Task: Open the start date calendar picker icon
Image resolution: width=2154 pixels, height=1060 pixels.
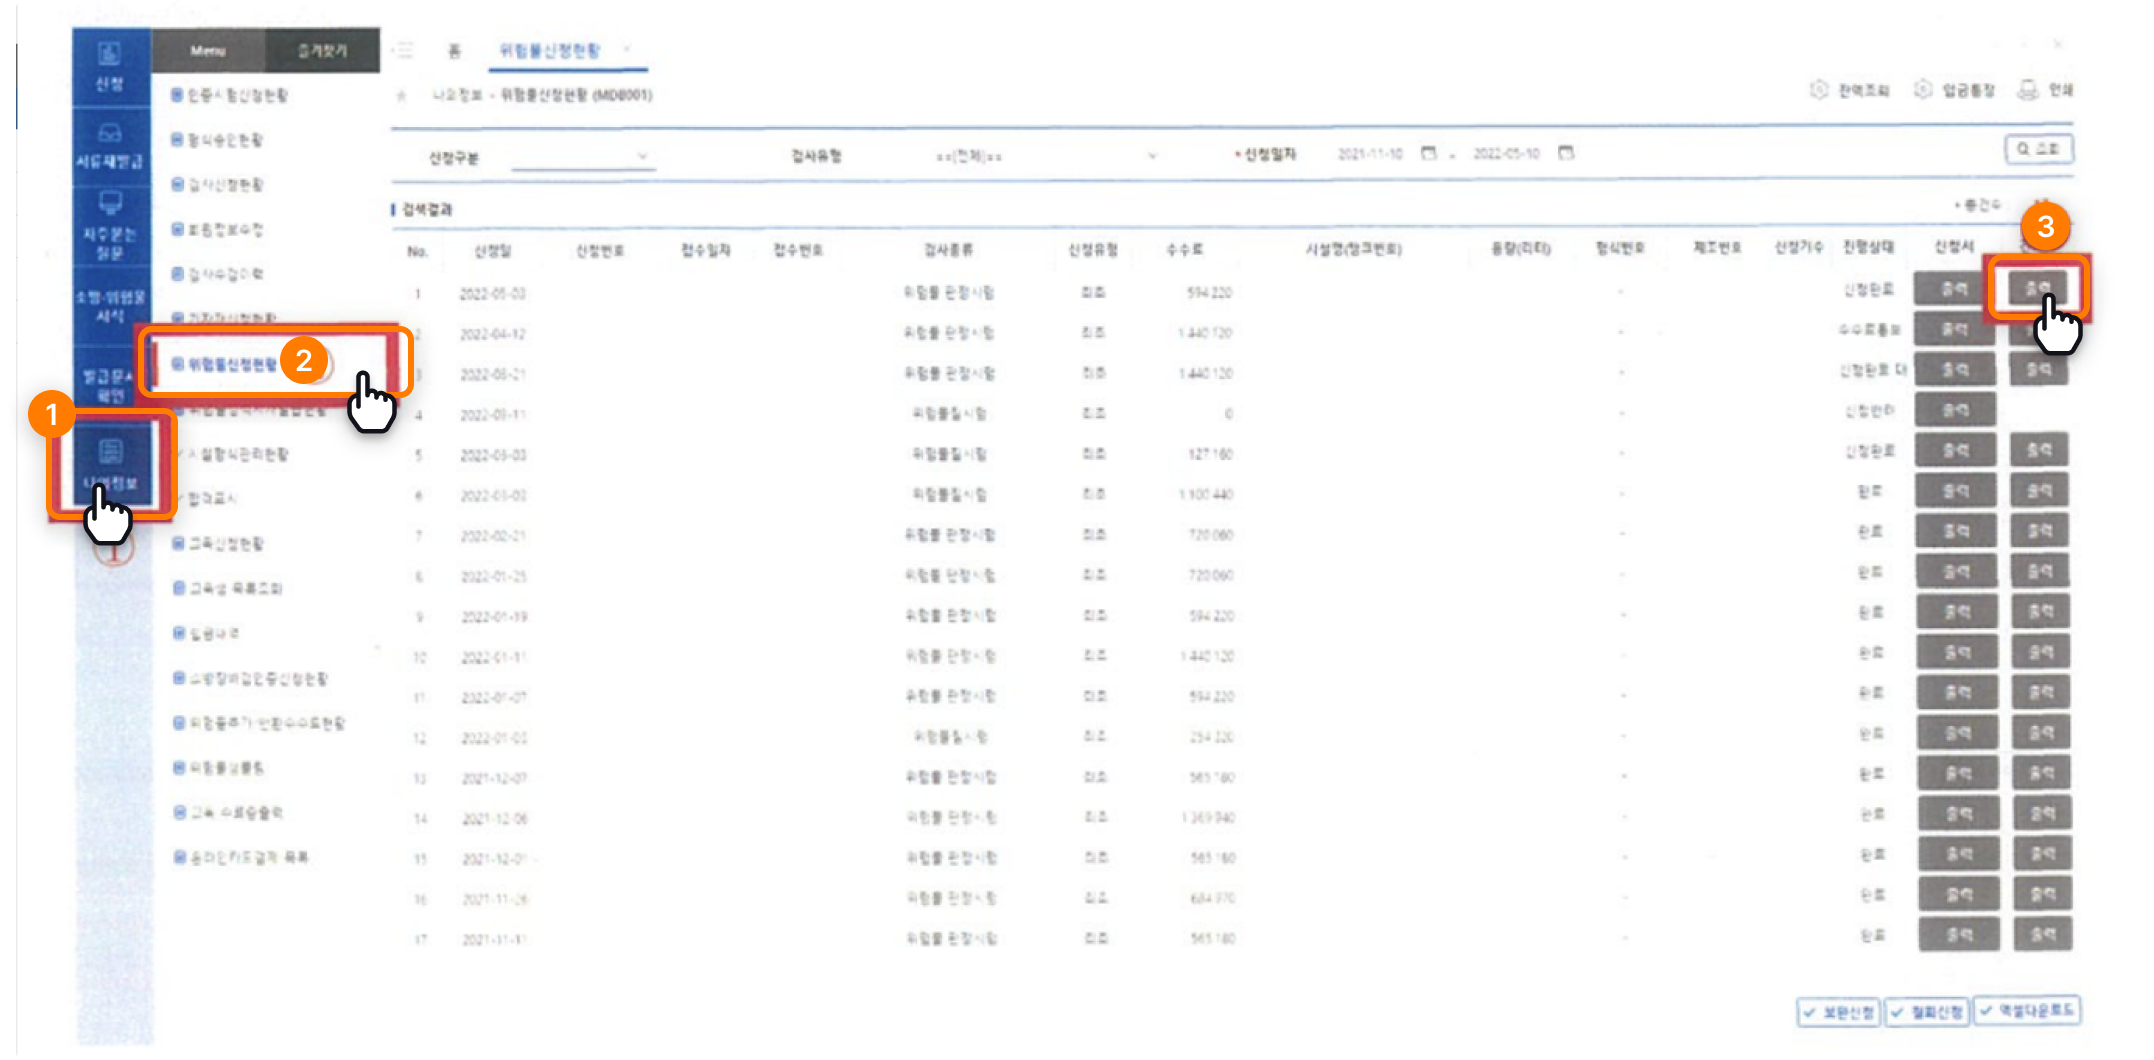Action: 1429,153
